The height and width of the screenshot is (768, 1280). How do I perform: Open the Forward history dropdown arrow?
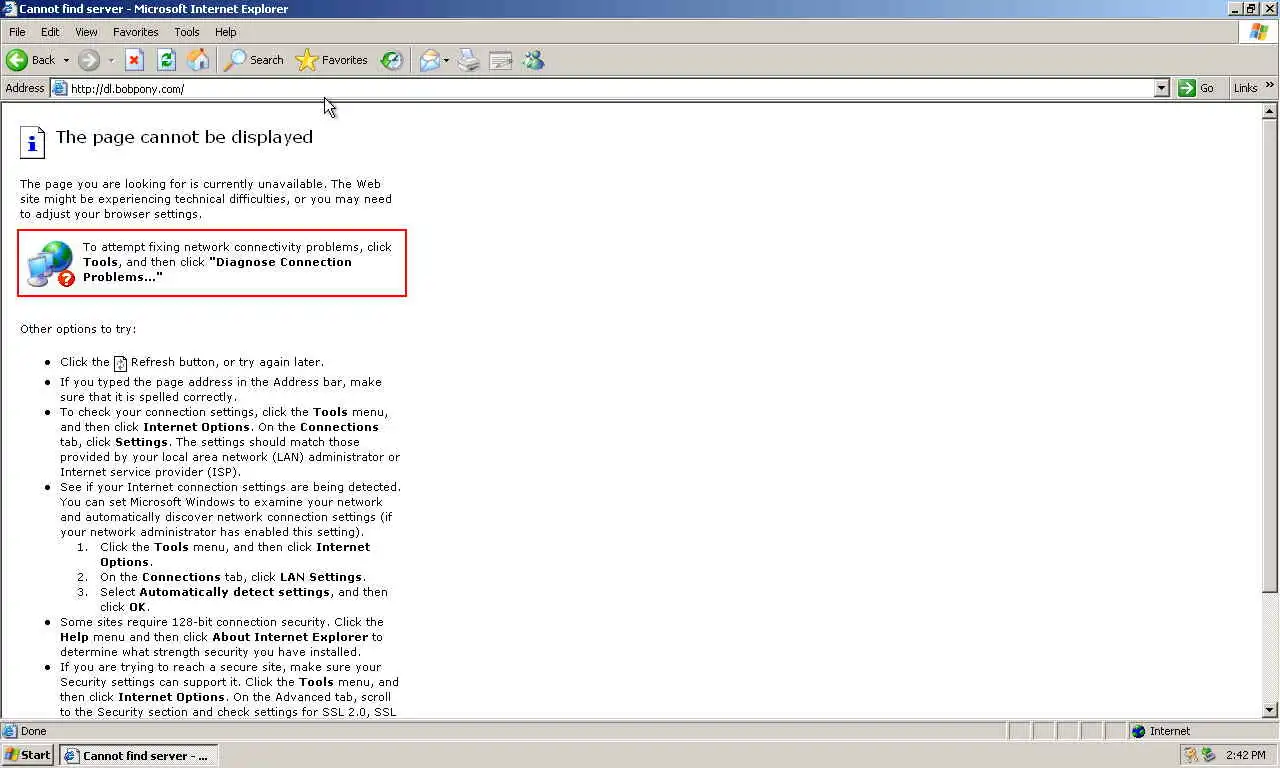[x=111, y=60]
